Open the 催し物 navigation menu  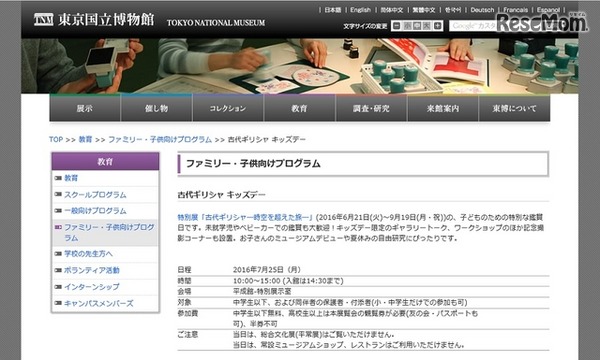point(157,108)
